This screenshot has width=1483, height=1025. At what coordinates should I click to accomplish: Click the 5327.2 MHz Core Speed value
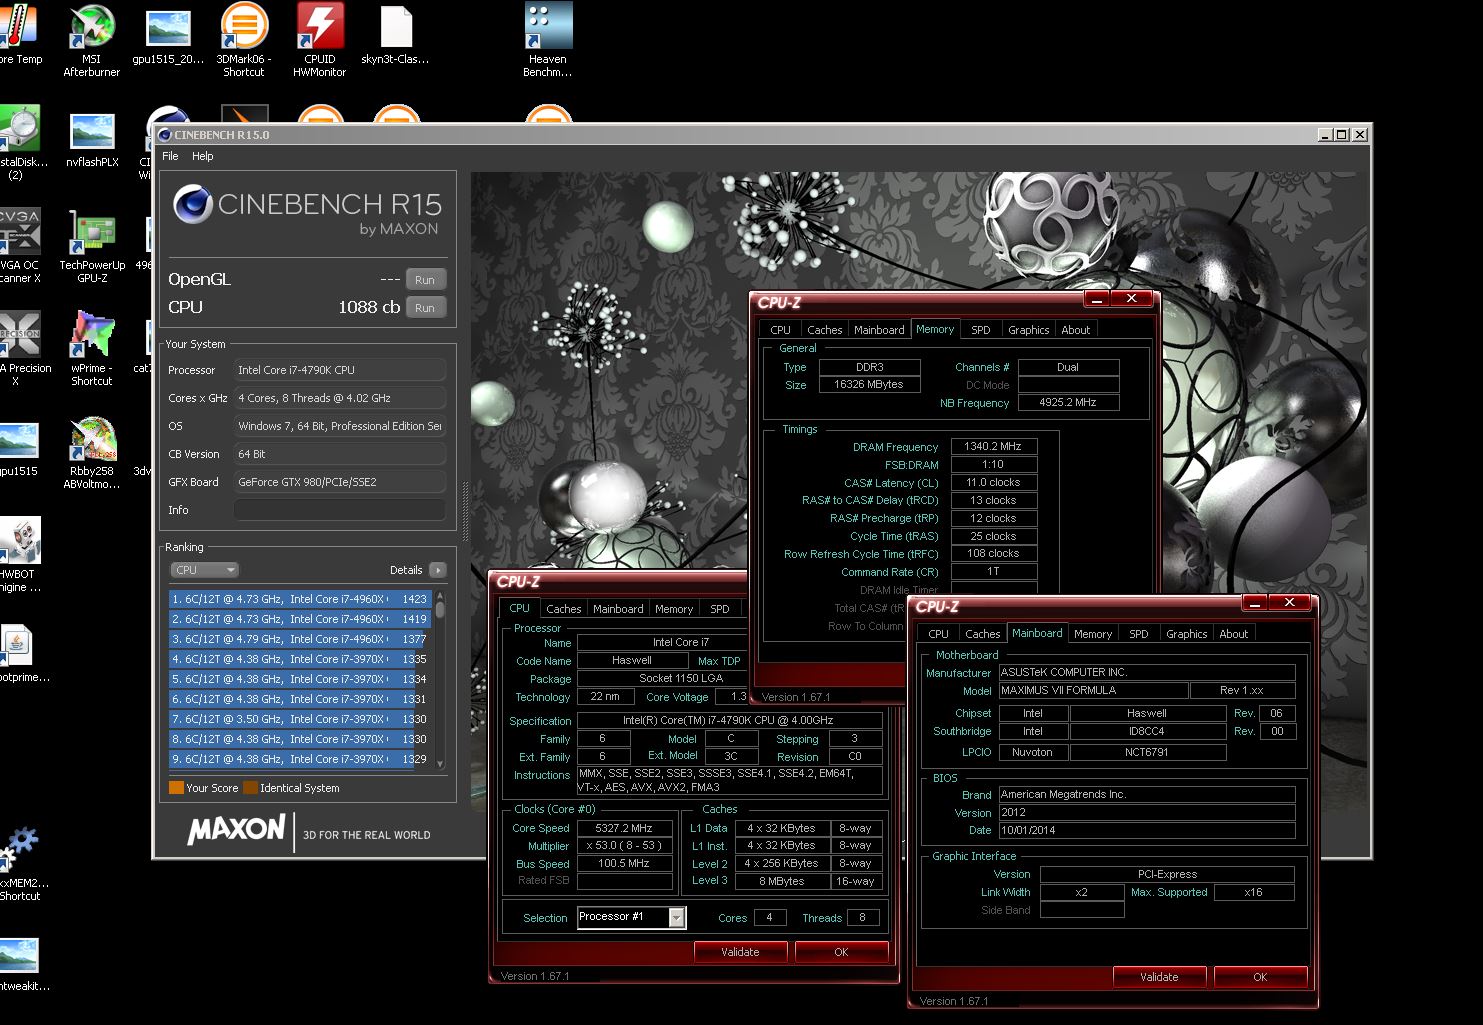[624, 828]
